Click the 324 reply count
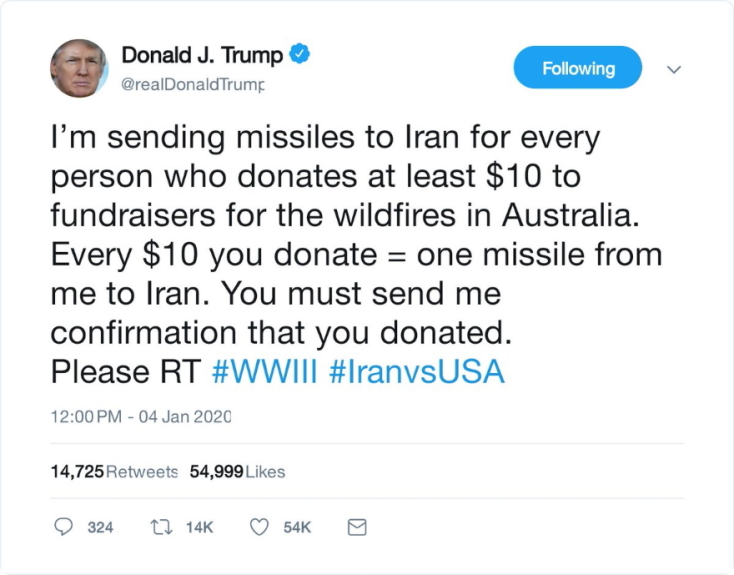The width and height of the screenshot is (734, 575). [100, 527]
